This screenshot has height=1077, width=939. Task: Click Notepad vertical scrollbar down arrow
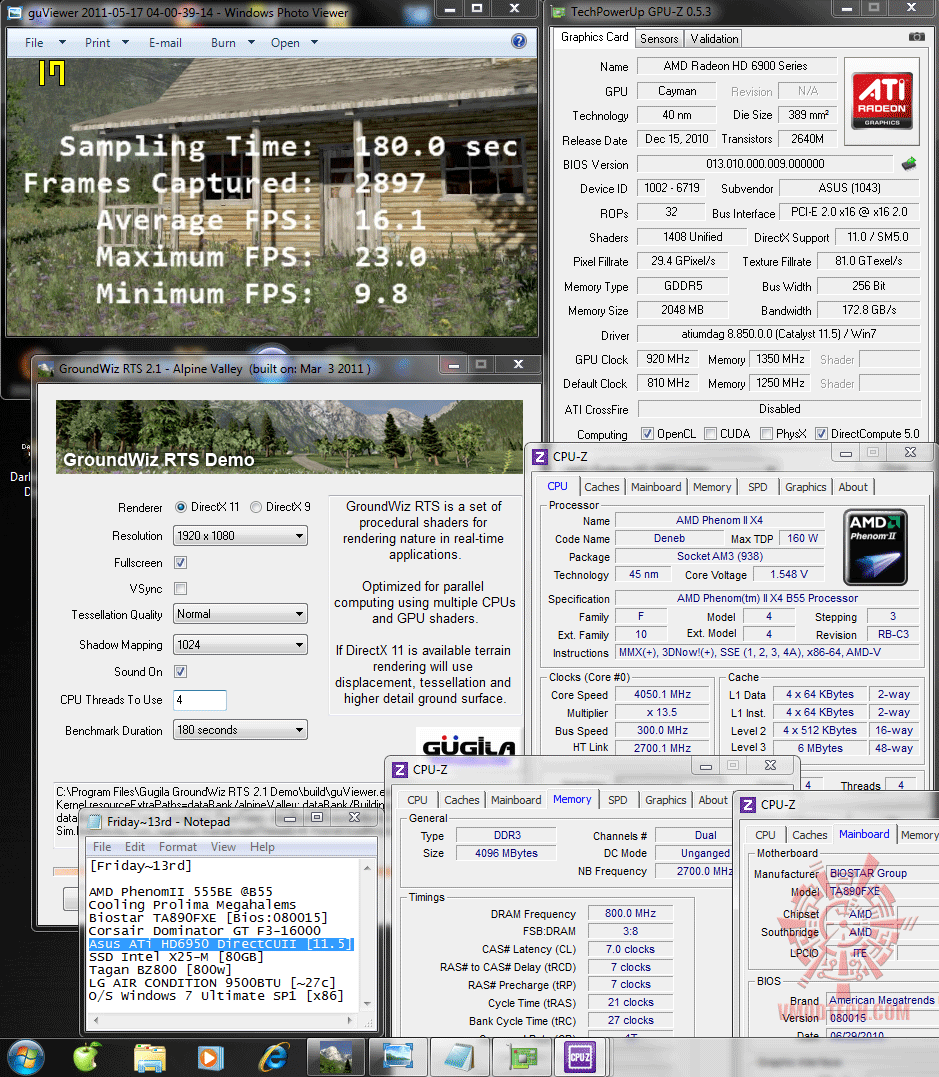tap(367, 1003)
